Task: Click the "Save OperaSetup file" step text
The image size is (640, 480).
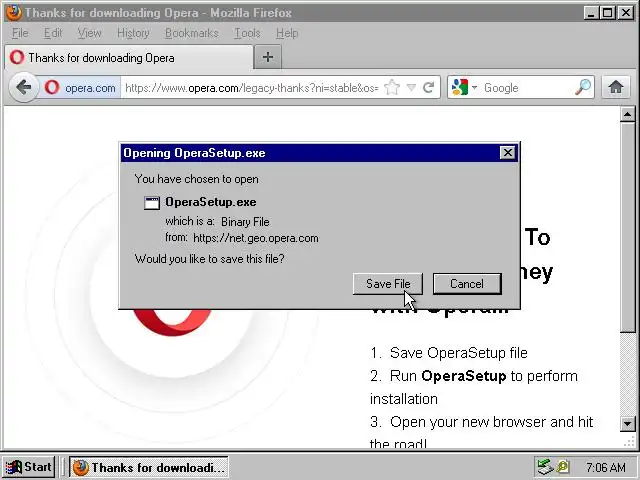Action: (459, 353)
